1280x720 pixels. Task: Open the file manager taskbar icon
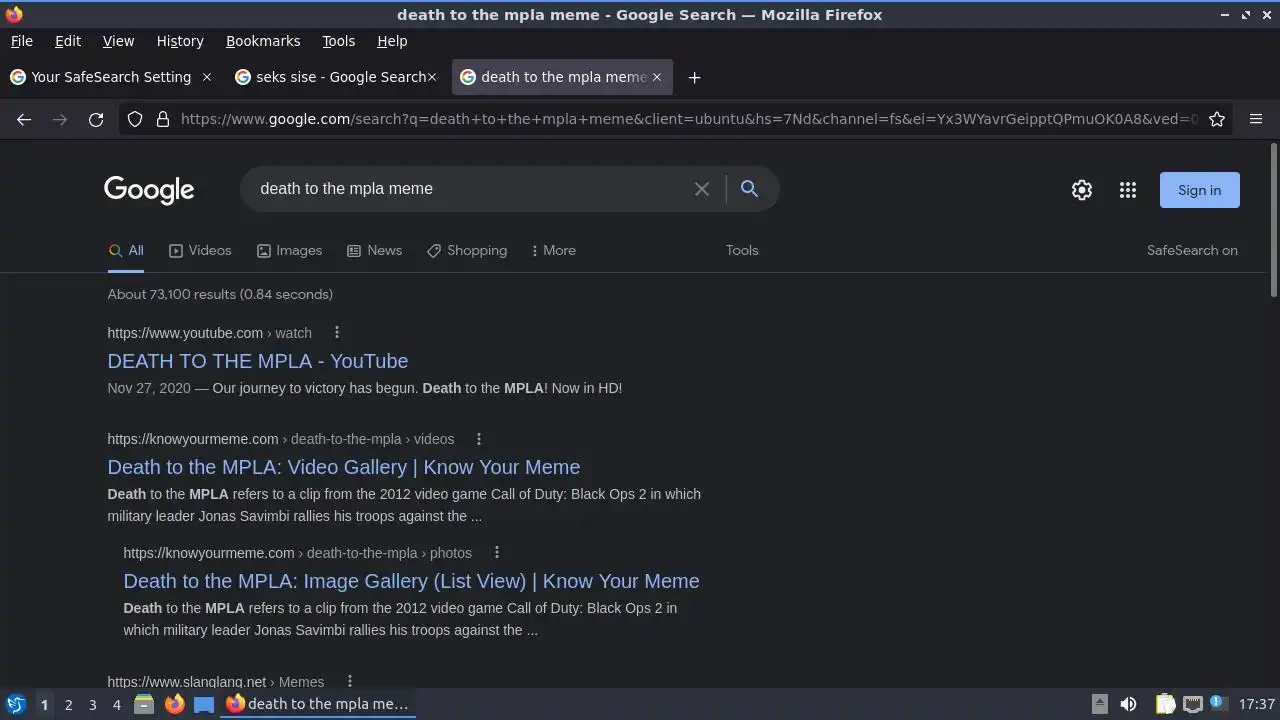[143, 704]
